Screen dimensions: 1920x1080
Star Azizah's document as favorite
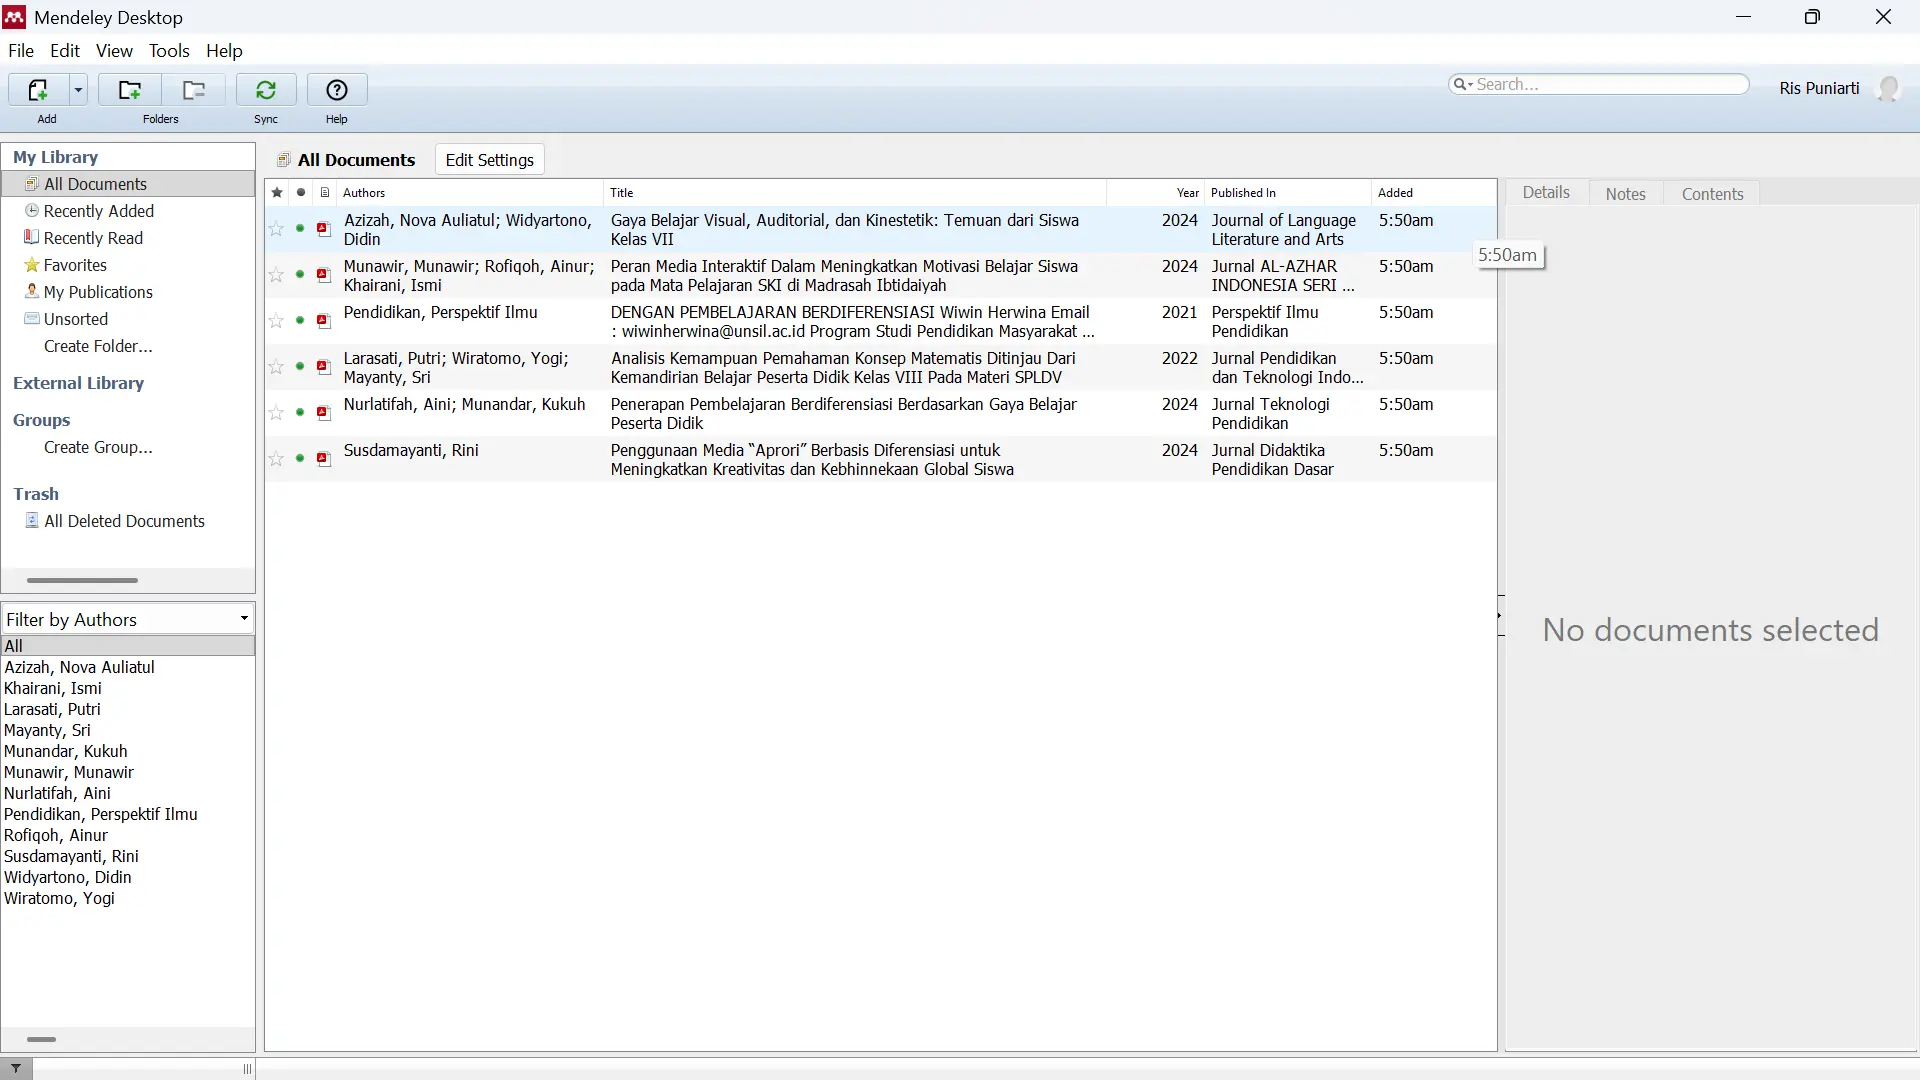[x=277, y=229]
